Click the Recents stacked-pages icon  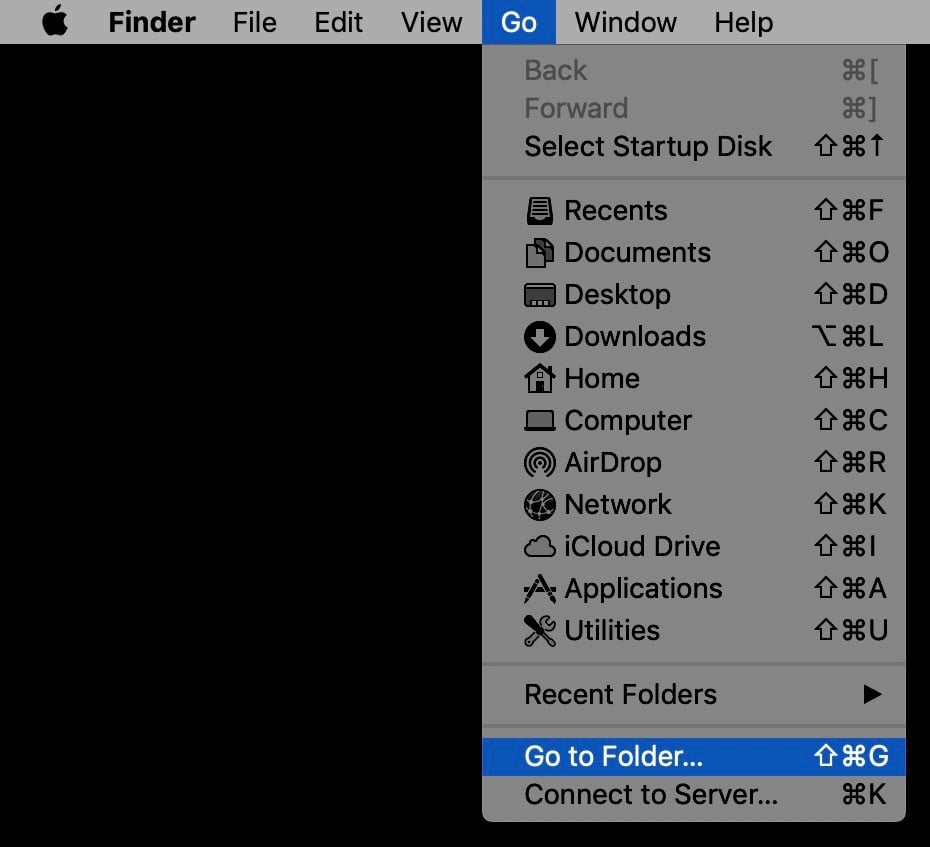[540, 210]
